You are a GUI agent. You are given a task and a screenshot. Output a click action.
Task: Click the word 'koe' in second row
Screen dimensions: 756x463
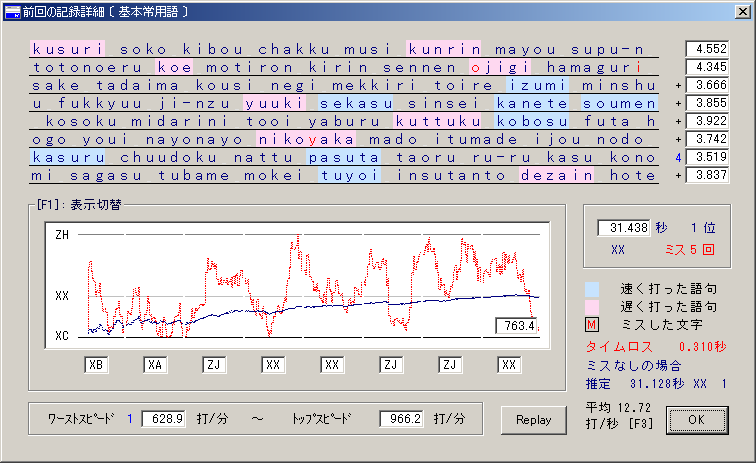(175, 68)
